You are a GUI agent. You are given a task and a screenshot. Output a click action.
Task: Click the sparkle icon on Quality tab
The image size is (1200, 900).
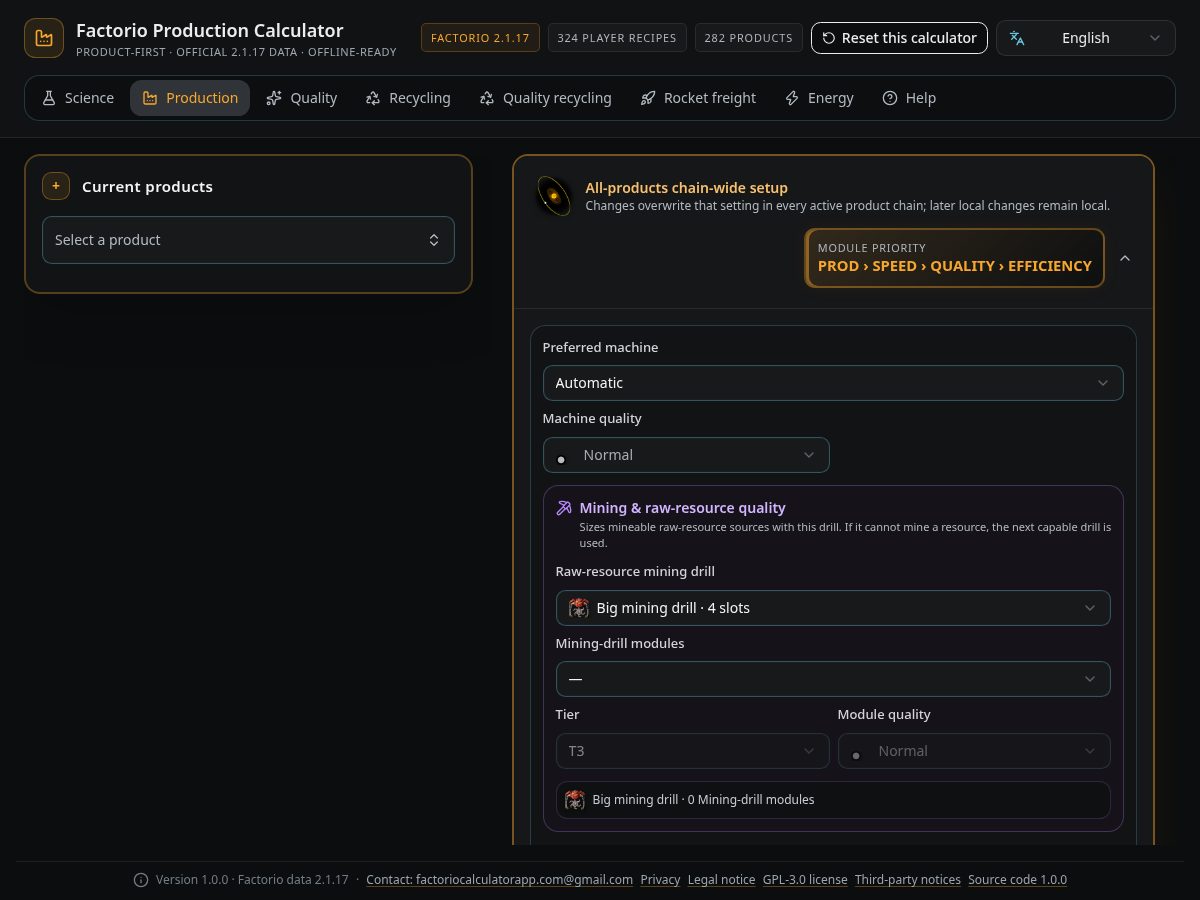pos(274,98)
